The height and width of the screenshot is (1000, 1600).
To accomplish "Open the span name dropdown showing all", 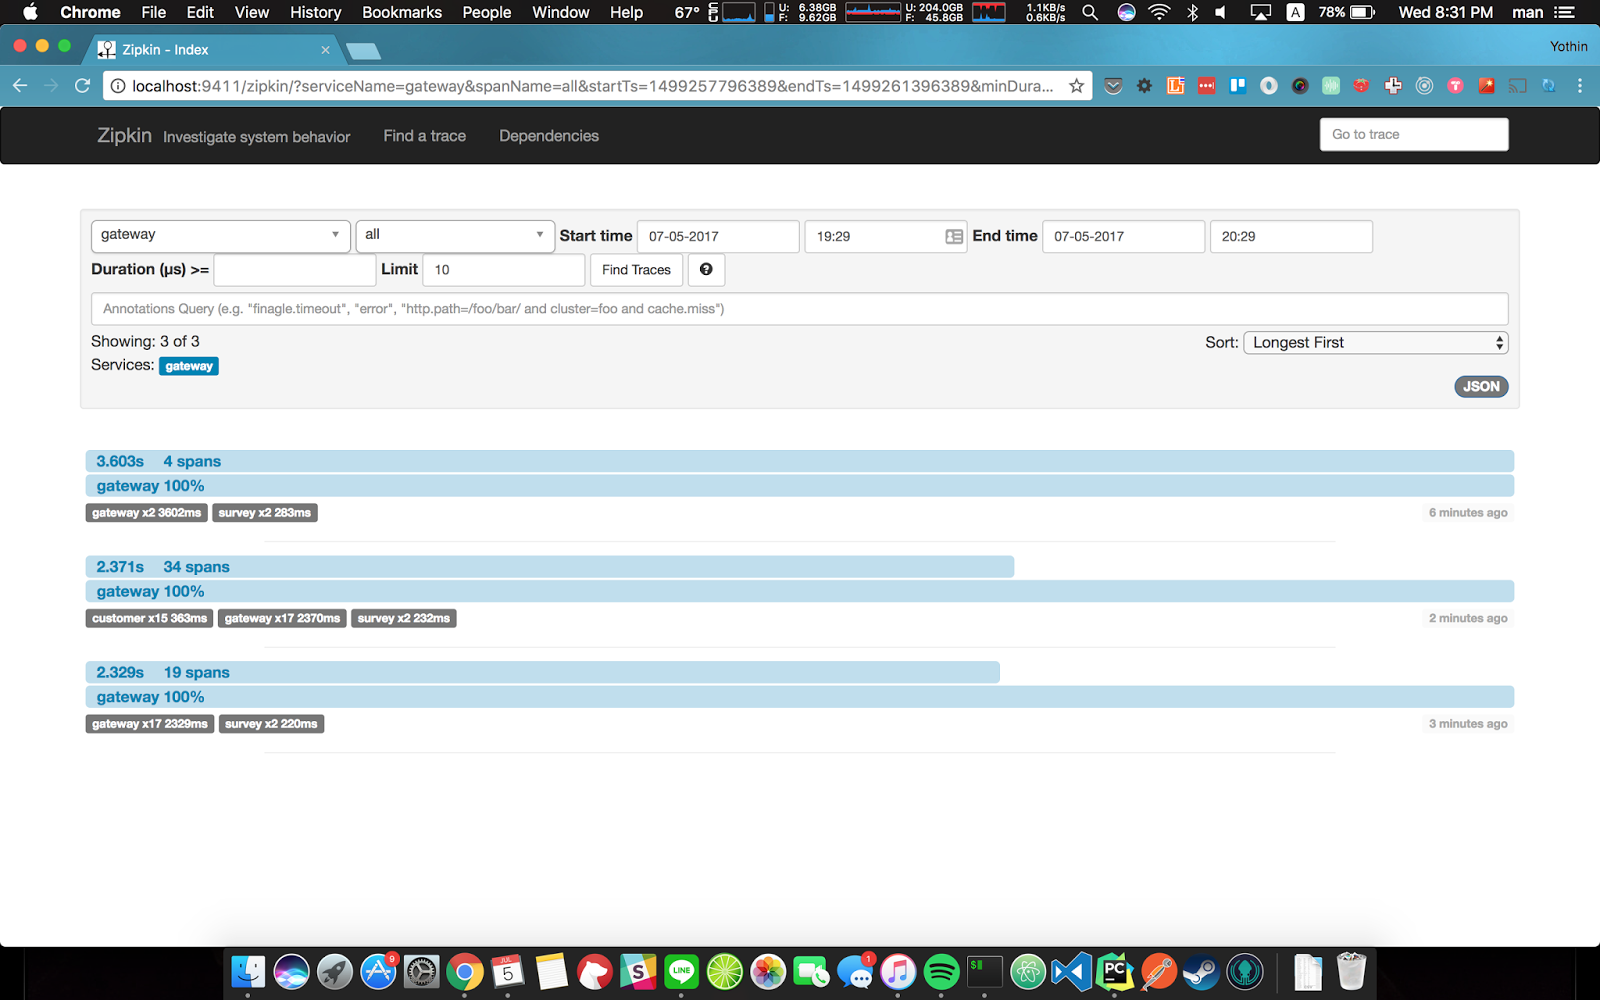I will point(455,236).
